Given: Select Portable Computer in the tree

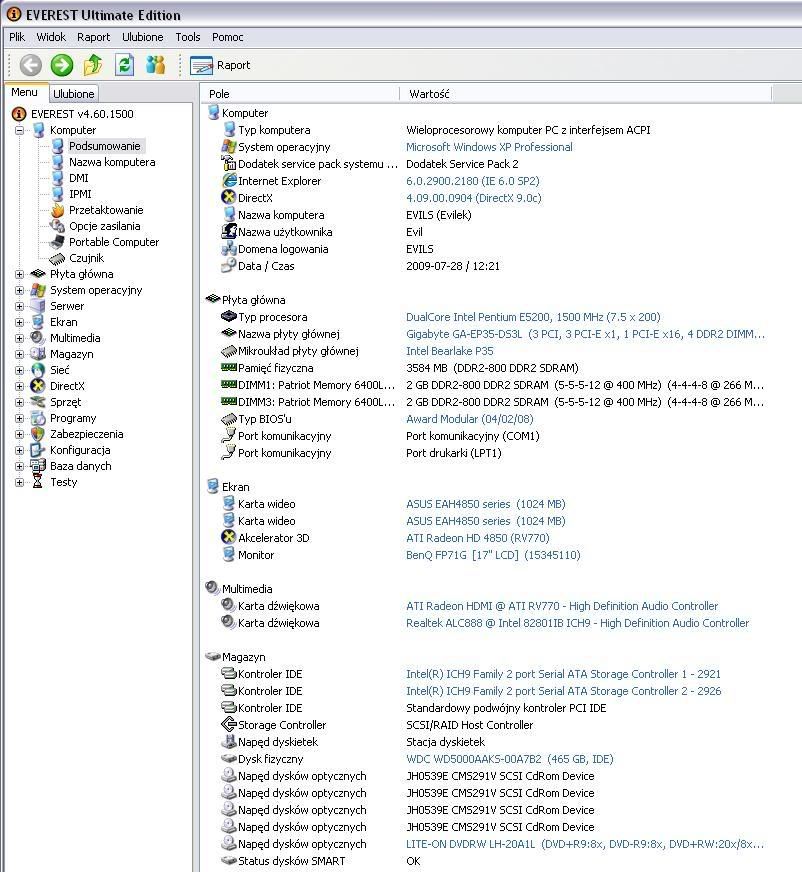Looking at the screenshot, I should tap(113, 242).
